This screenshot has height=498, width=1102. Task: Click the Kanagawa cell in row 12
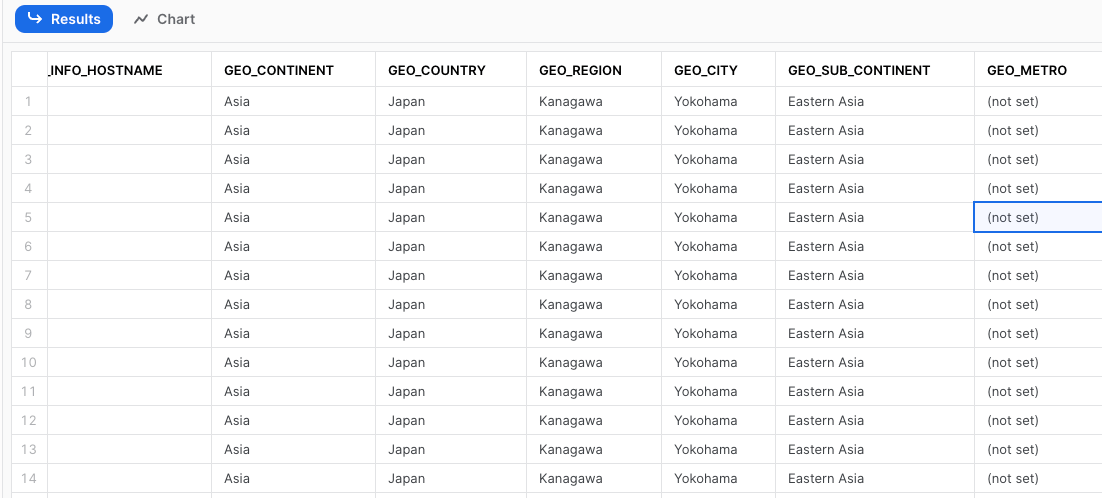tap(594, 420)
